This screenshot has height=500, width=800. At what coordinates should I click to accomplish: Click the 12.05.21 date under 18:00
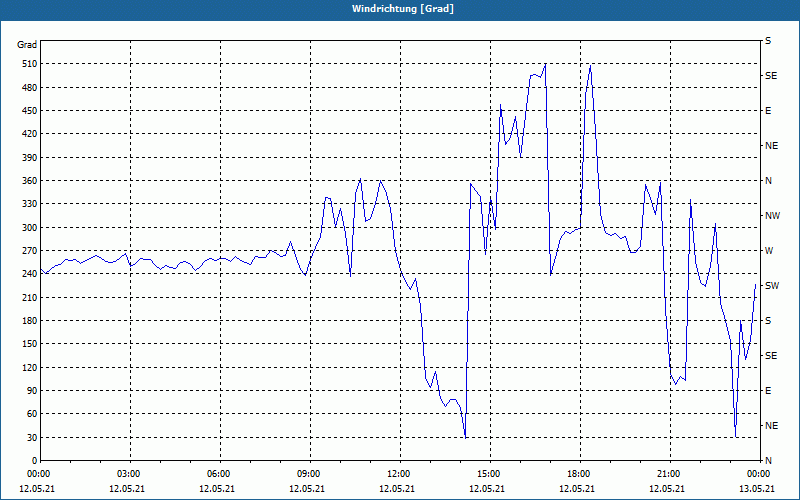[577, 489]
